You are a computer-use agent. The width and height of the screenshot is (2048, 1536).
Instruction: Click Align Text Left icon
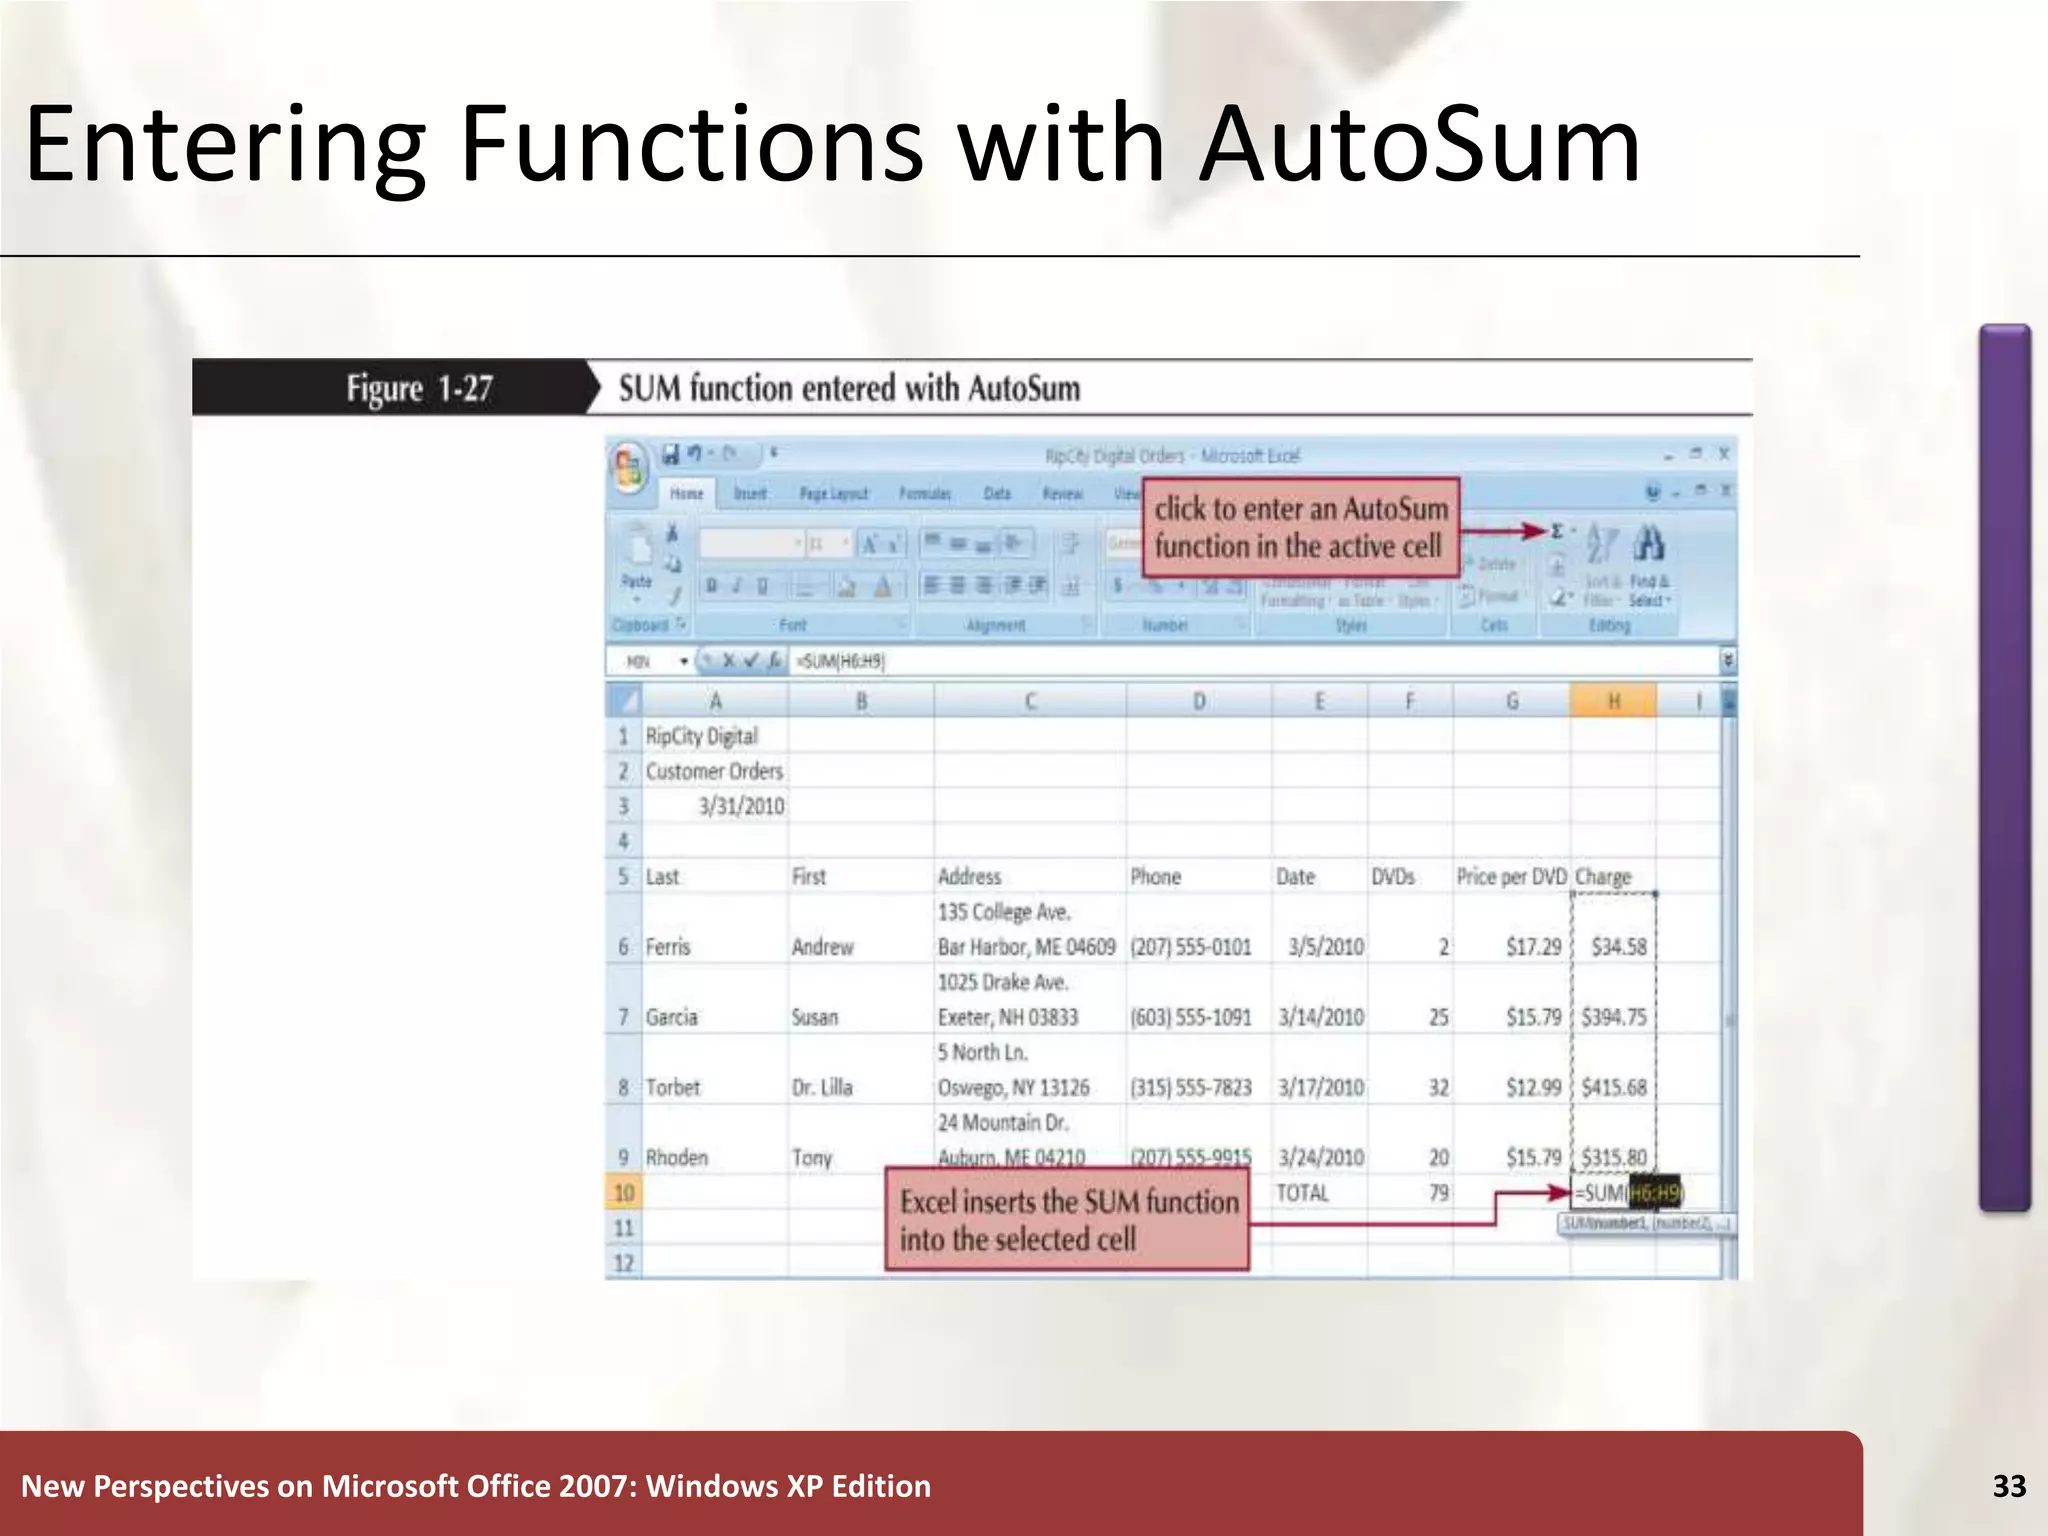pos(930,585)
